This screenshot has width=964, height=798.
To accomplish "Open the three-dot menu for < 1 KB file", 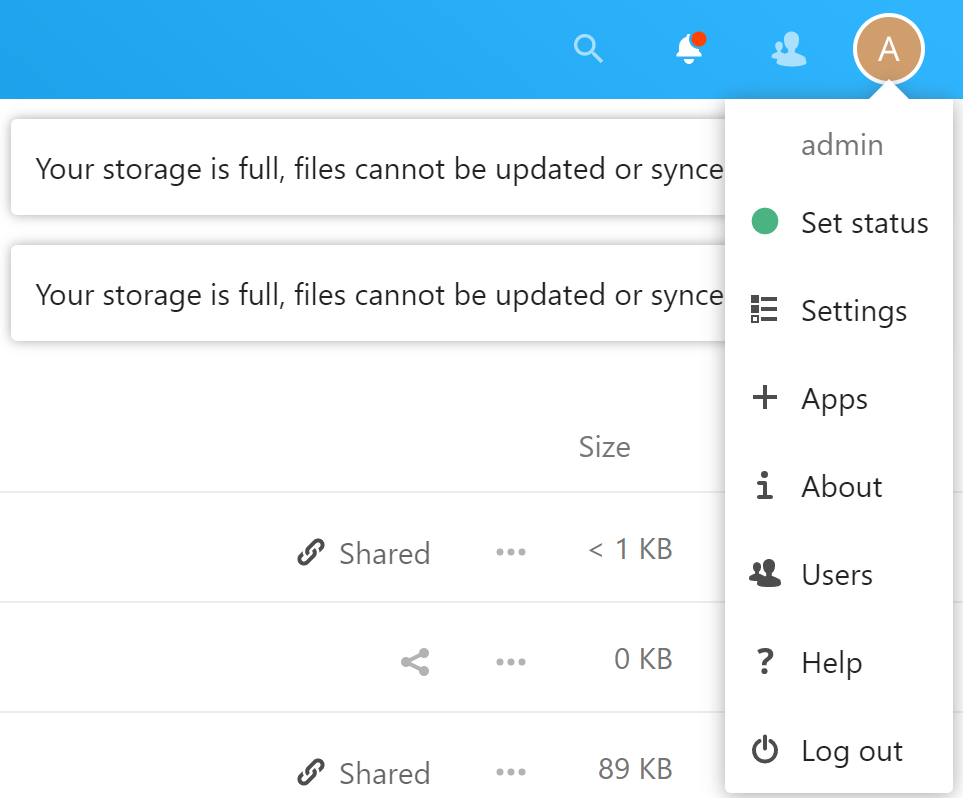I will (x=510, y=552).
